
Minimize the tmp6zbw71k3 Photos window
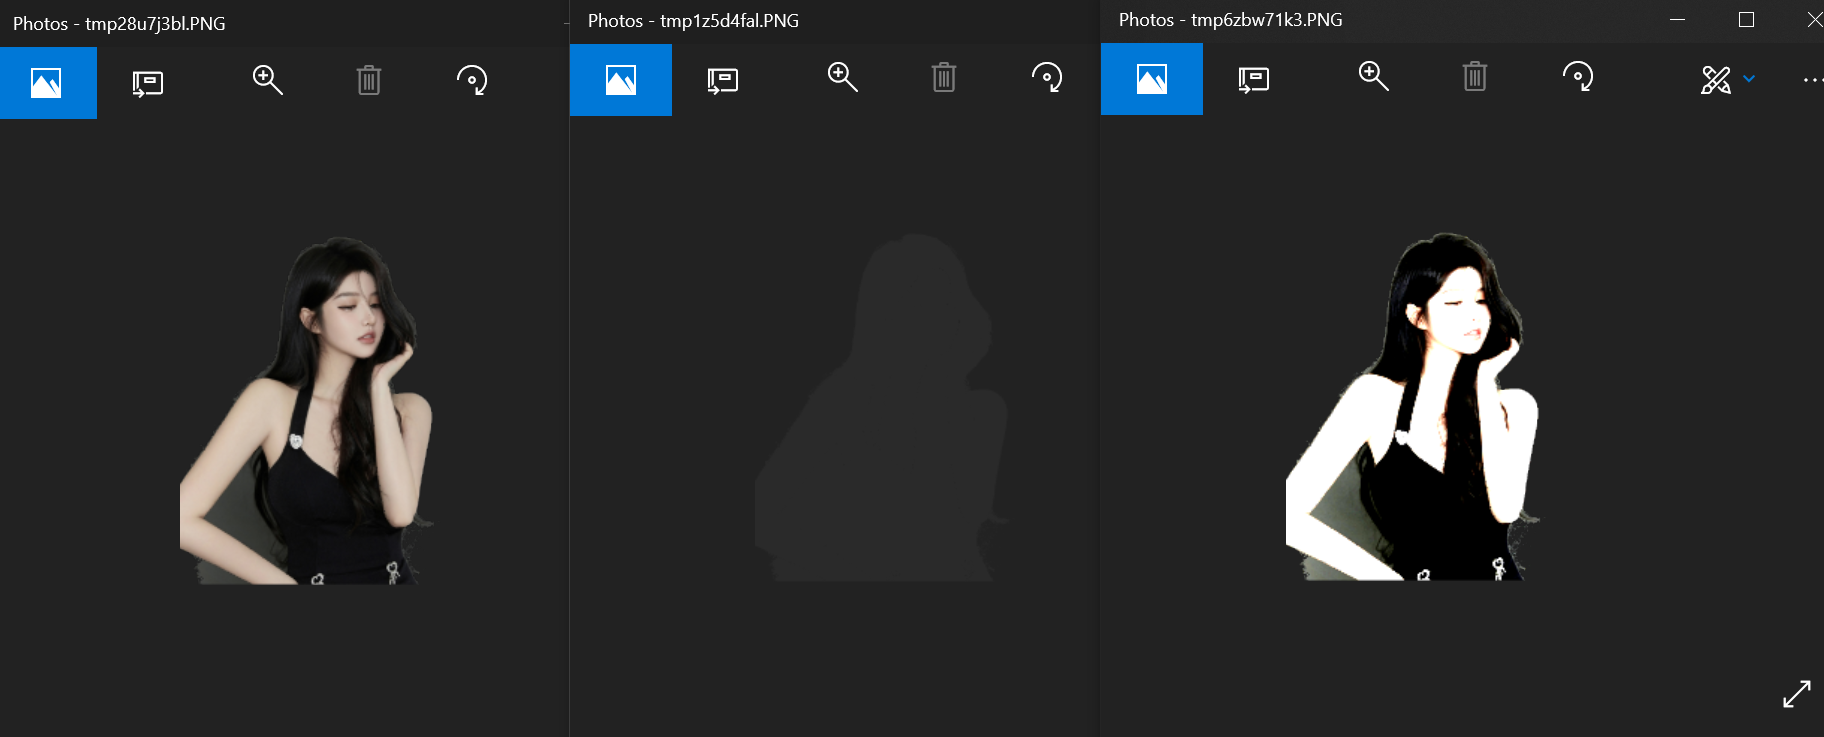click(x=1678, y=19)
